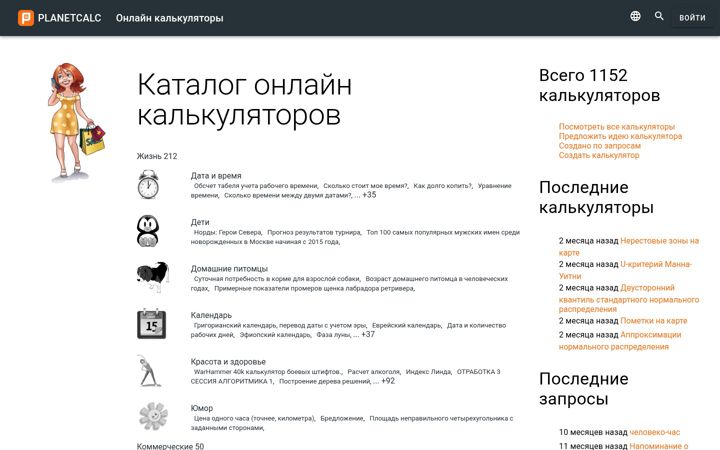Expand +35 more in Дата и время

[x=369, y=195]
